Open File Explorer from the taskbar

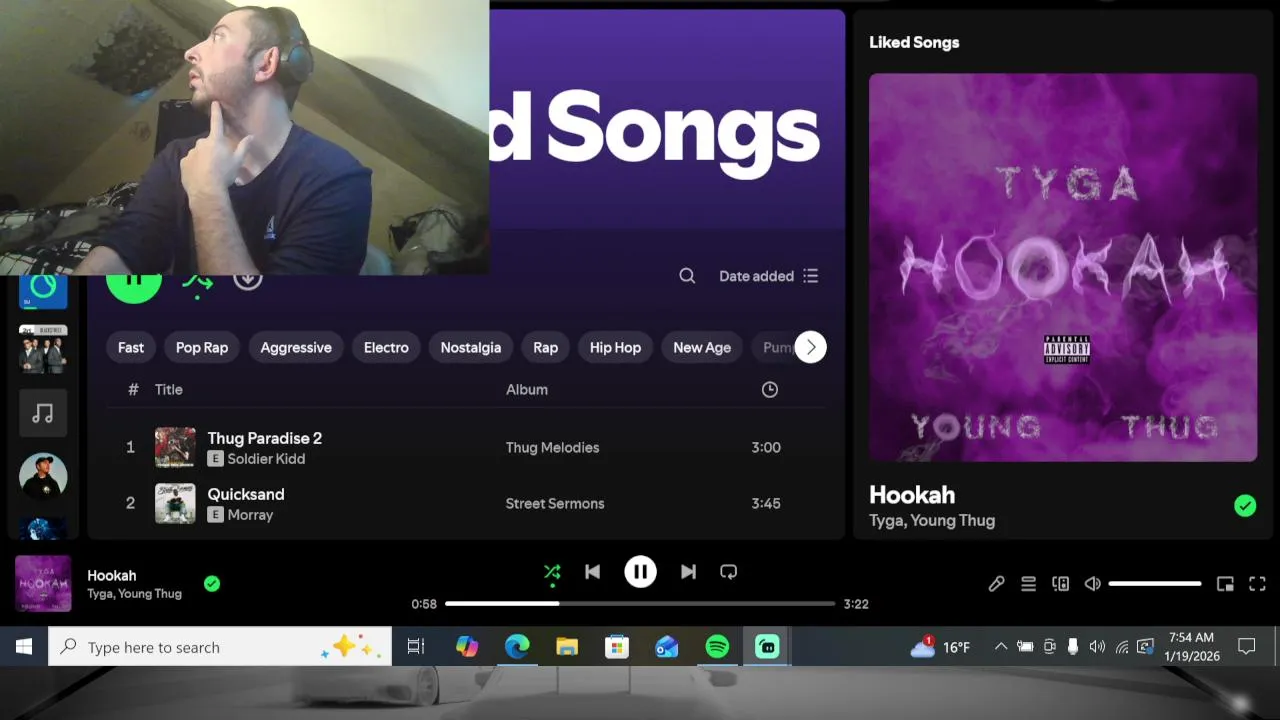tap(567, 647)
